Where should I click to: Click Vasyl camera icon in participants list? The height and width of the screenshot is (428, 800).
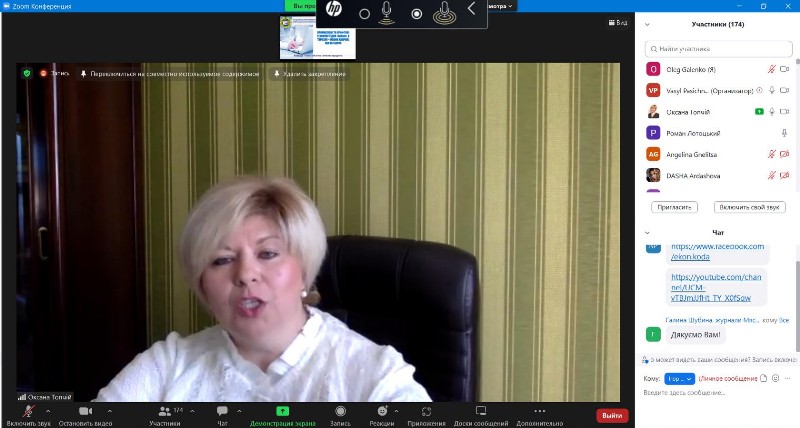click(785, 90)
